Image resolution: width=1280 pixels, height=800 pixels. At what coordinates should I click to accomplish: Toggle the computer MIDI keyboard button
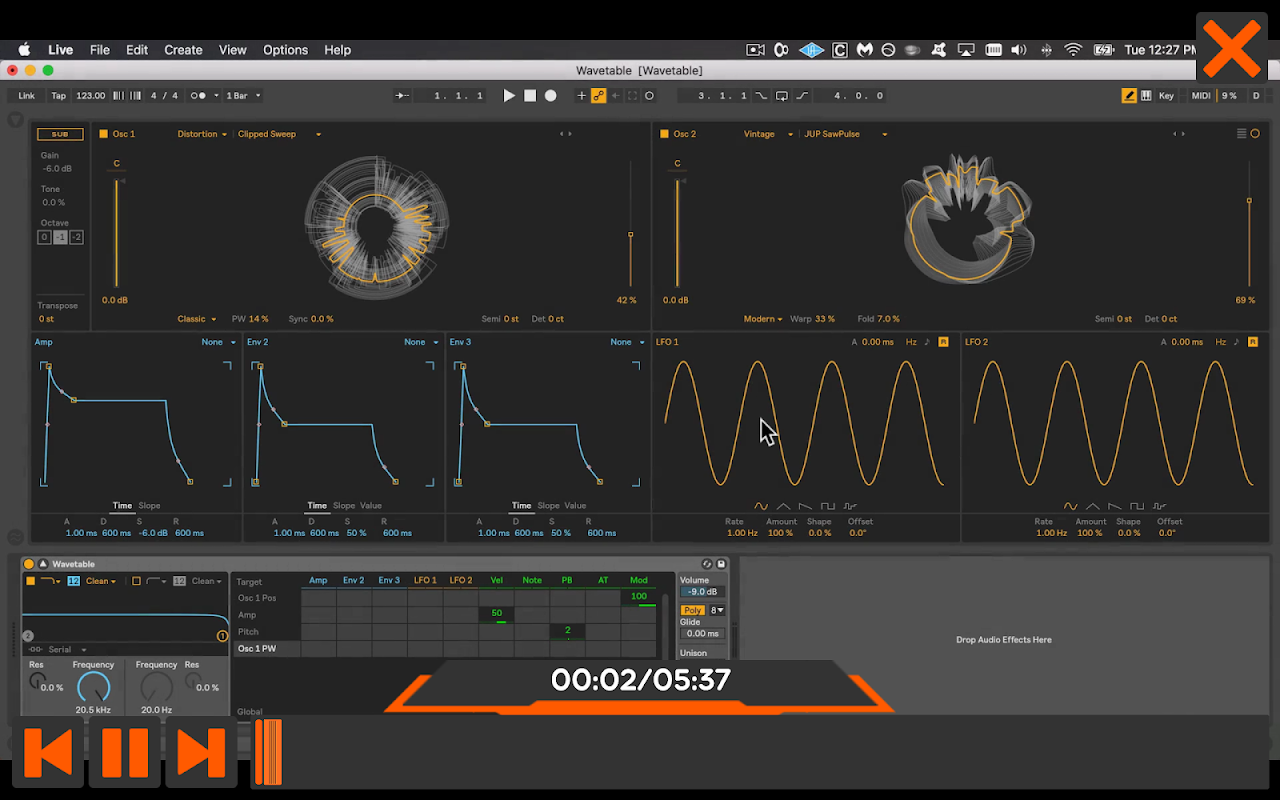click(1145, 96)
